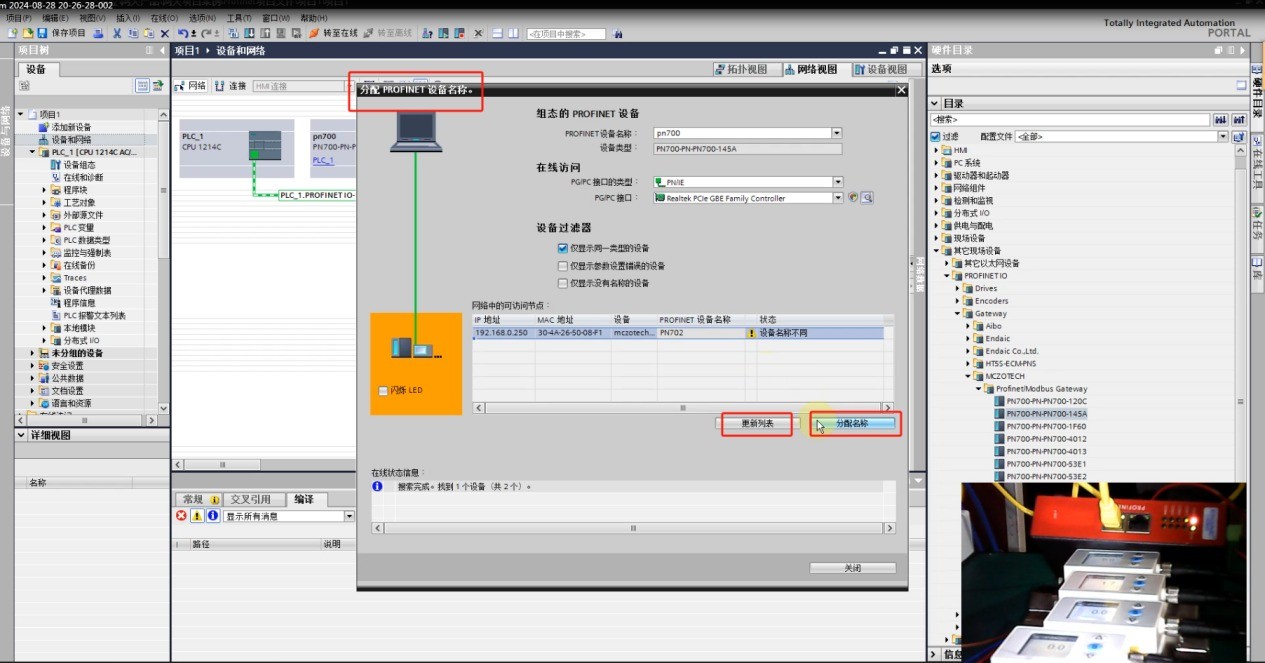
Task: Click the New project icon in the toolbar
Action: coord(12,33)
